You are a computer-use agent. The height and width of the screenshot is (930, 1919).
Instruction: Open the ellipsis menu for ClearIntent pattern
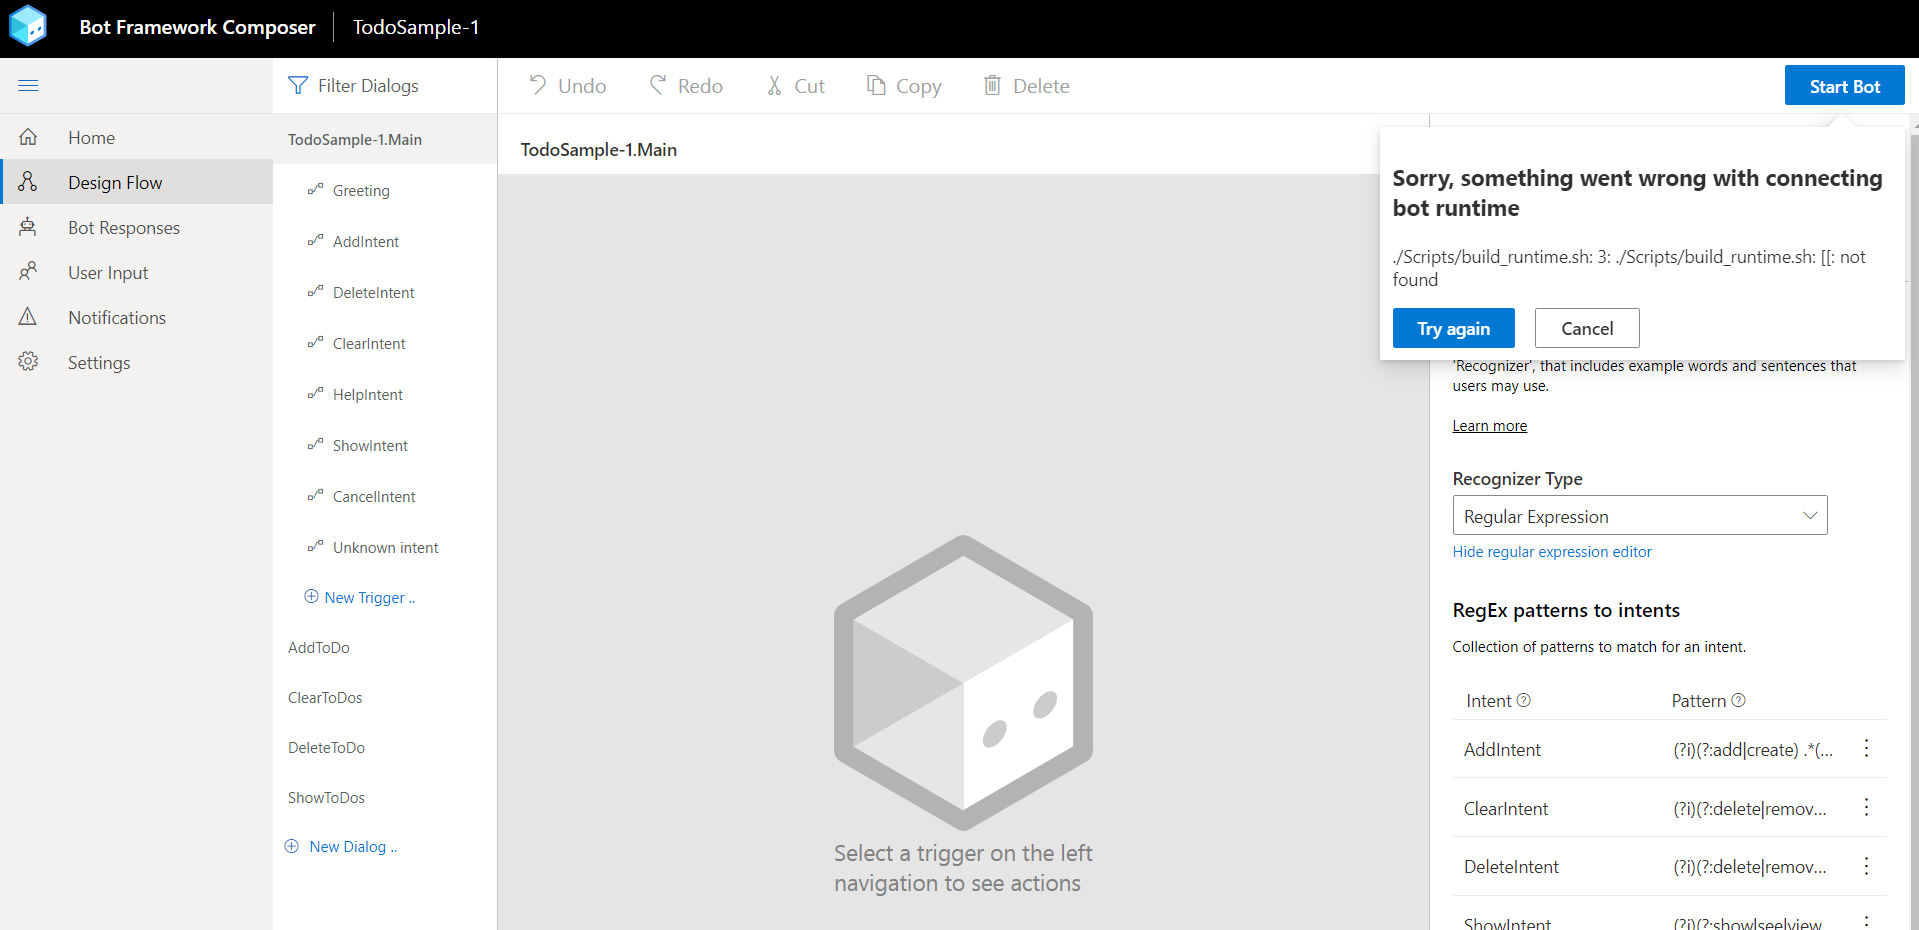(1865, 807)
